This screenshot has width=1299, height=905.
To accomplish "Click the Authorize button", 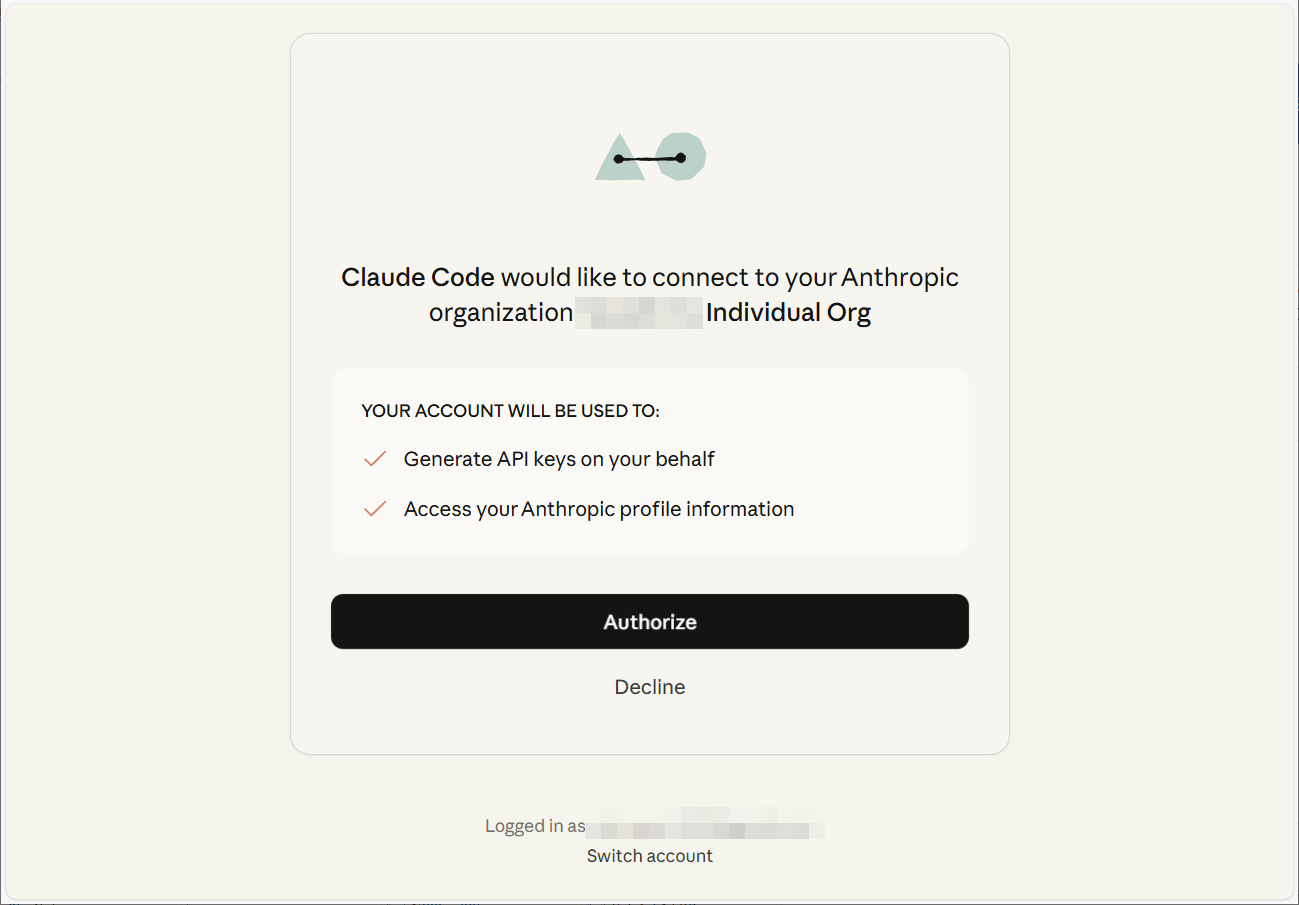I will tap(650, 621).
